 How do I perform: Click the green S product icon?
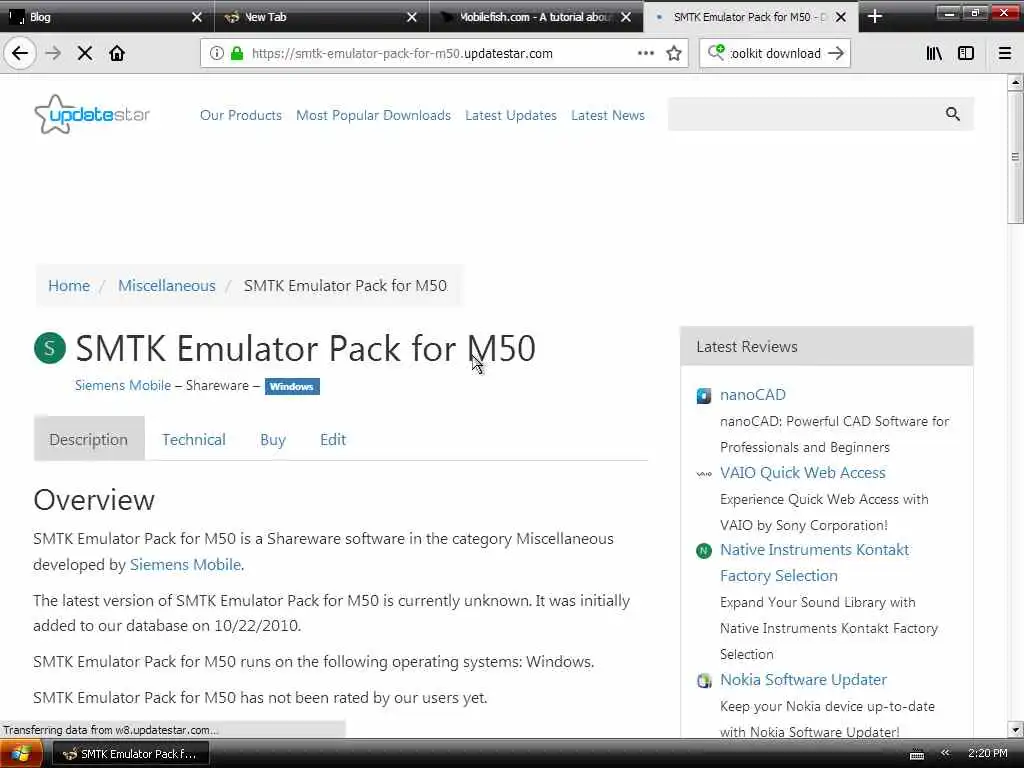[x=50, y=348]
